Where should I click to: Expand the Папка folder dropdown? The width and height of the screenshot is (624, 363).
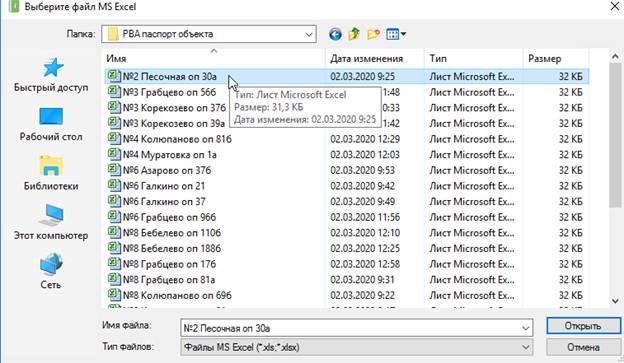pyautogui.click(x=309, y=34)
